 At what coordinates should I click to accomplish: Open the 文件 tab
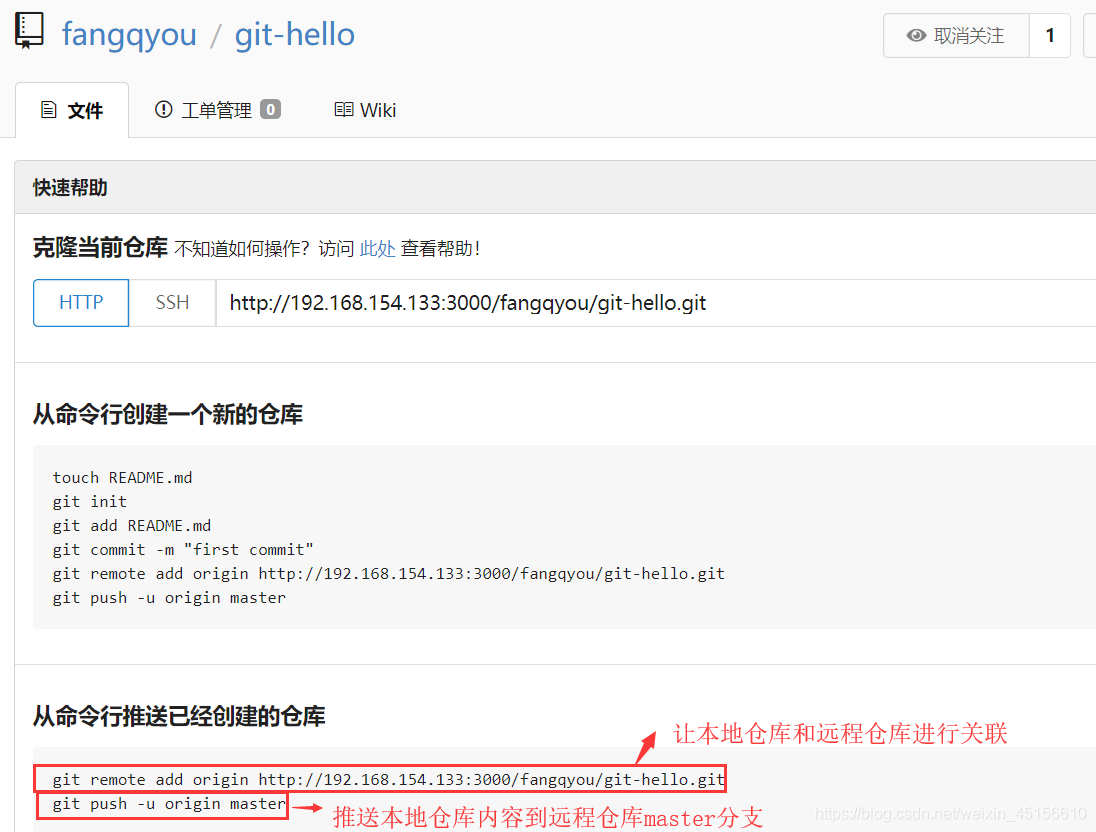point(72,110)
